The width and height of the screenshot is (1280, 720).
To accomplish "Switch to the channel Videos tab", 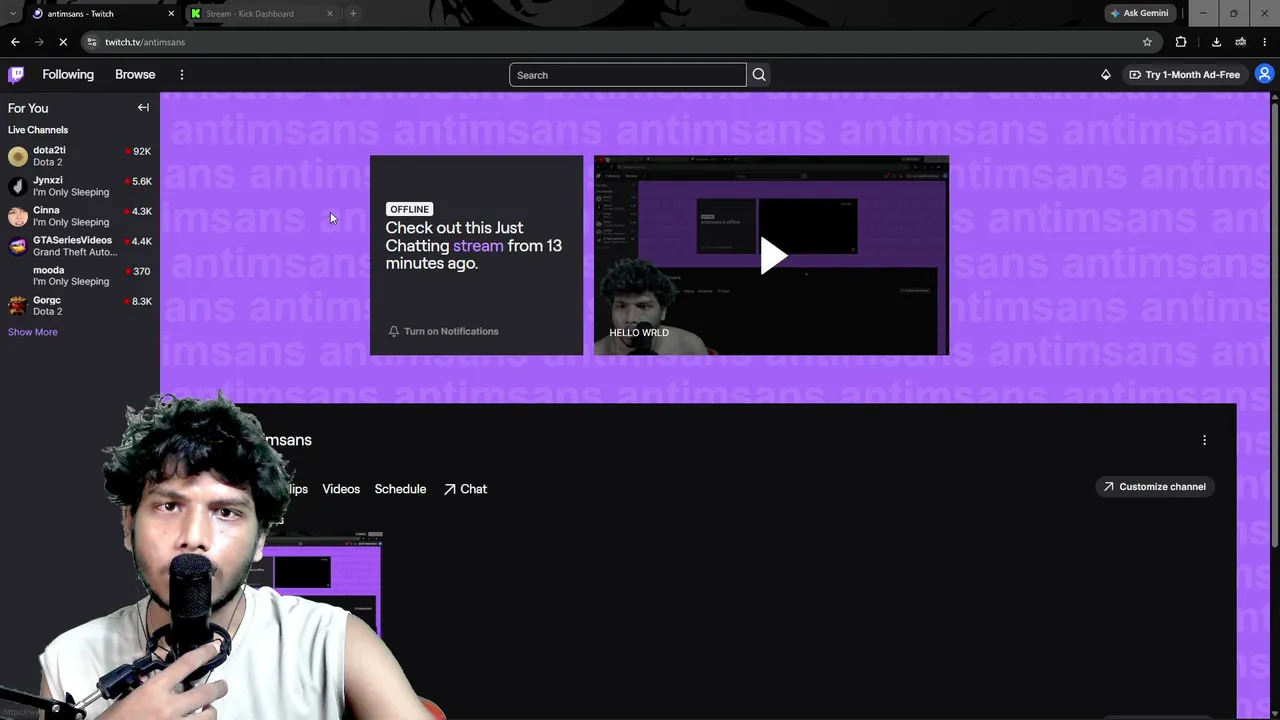I will pyautogui.click(x=341, y=489).
